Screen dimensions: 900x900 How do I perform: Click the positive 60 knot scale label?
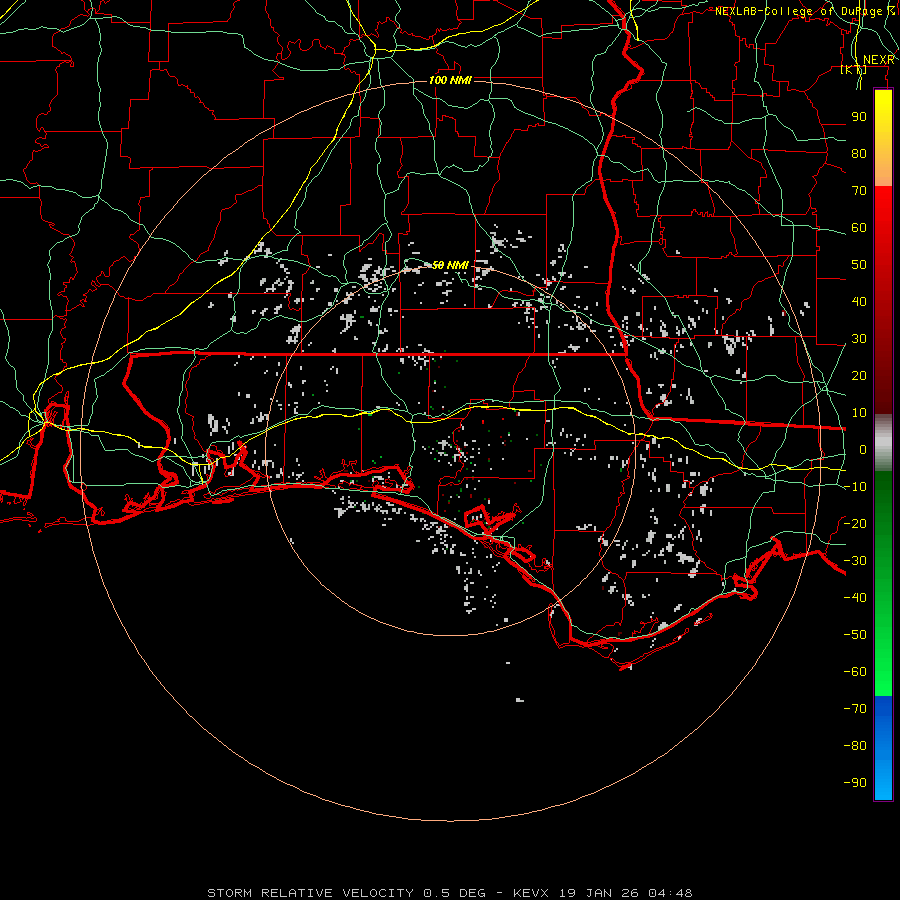[x=859, y=228]
